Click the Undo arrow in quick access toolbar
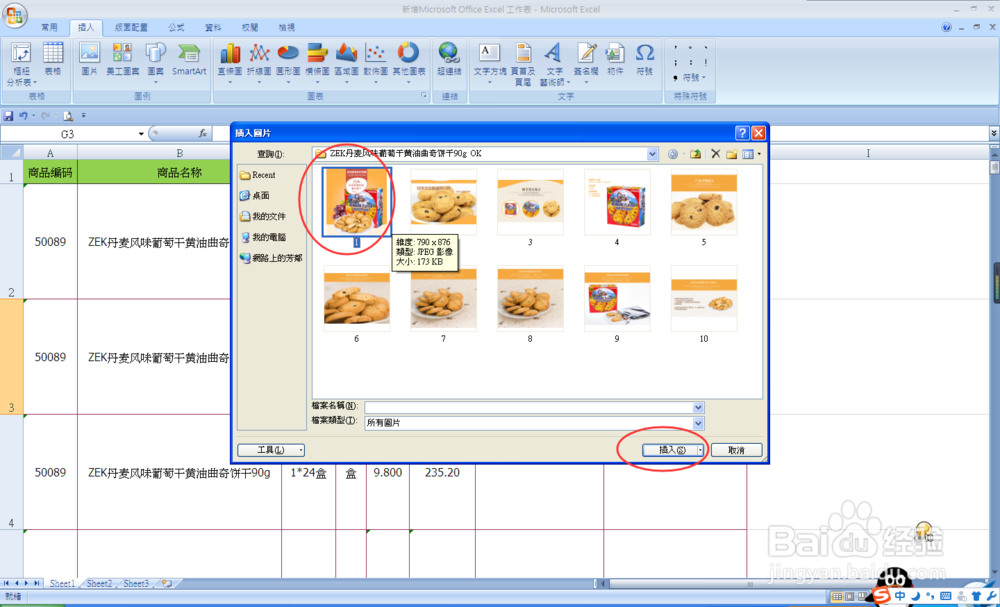The image size is (1000, 607). pyautogui.click(x=23, y=116)
